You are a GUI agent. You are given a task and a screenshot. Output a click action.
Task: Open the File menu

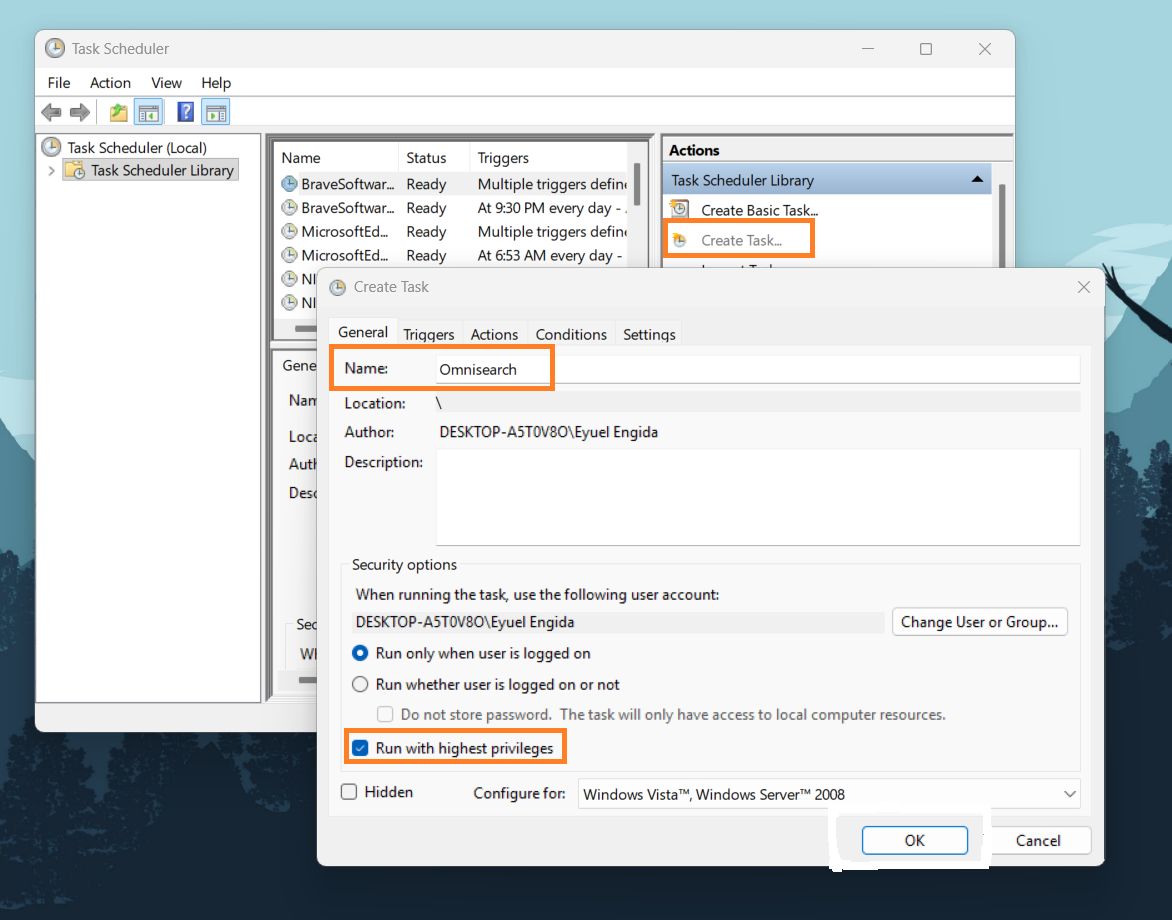tap(59, 83)
